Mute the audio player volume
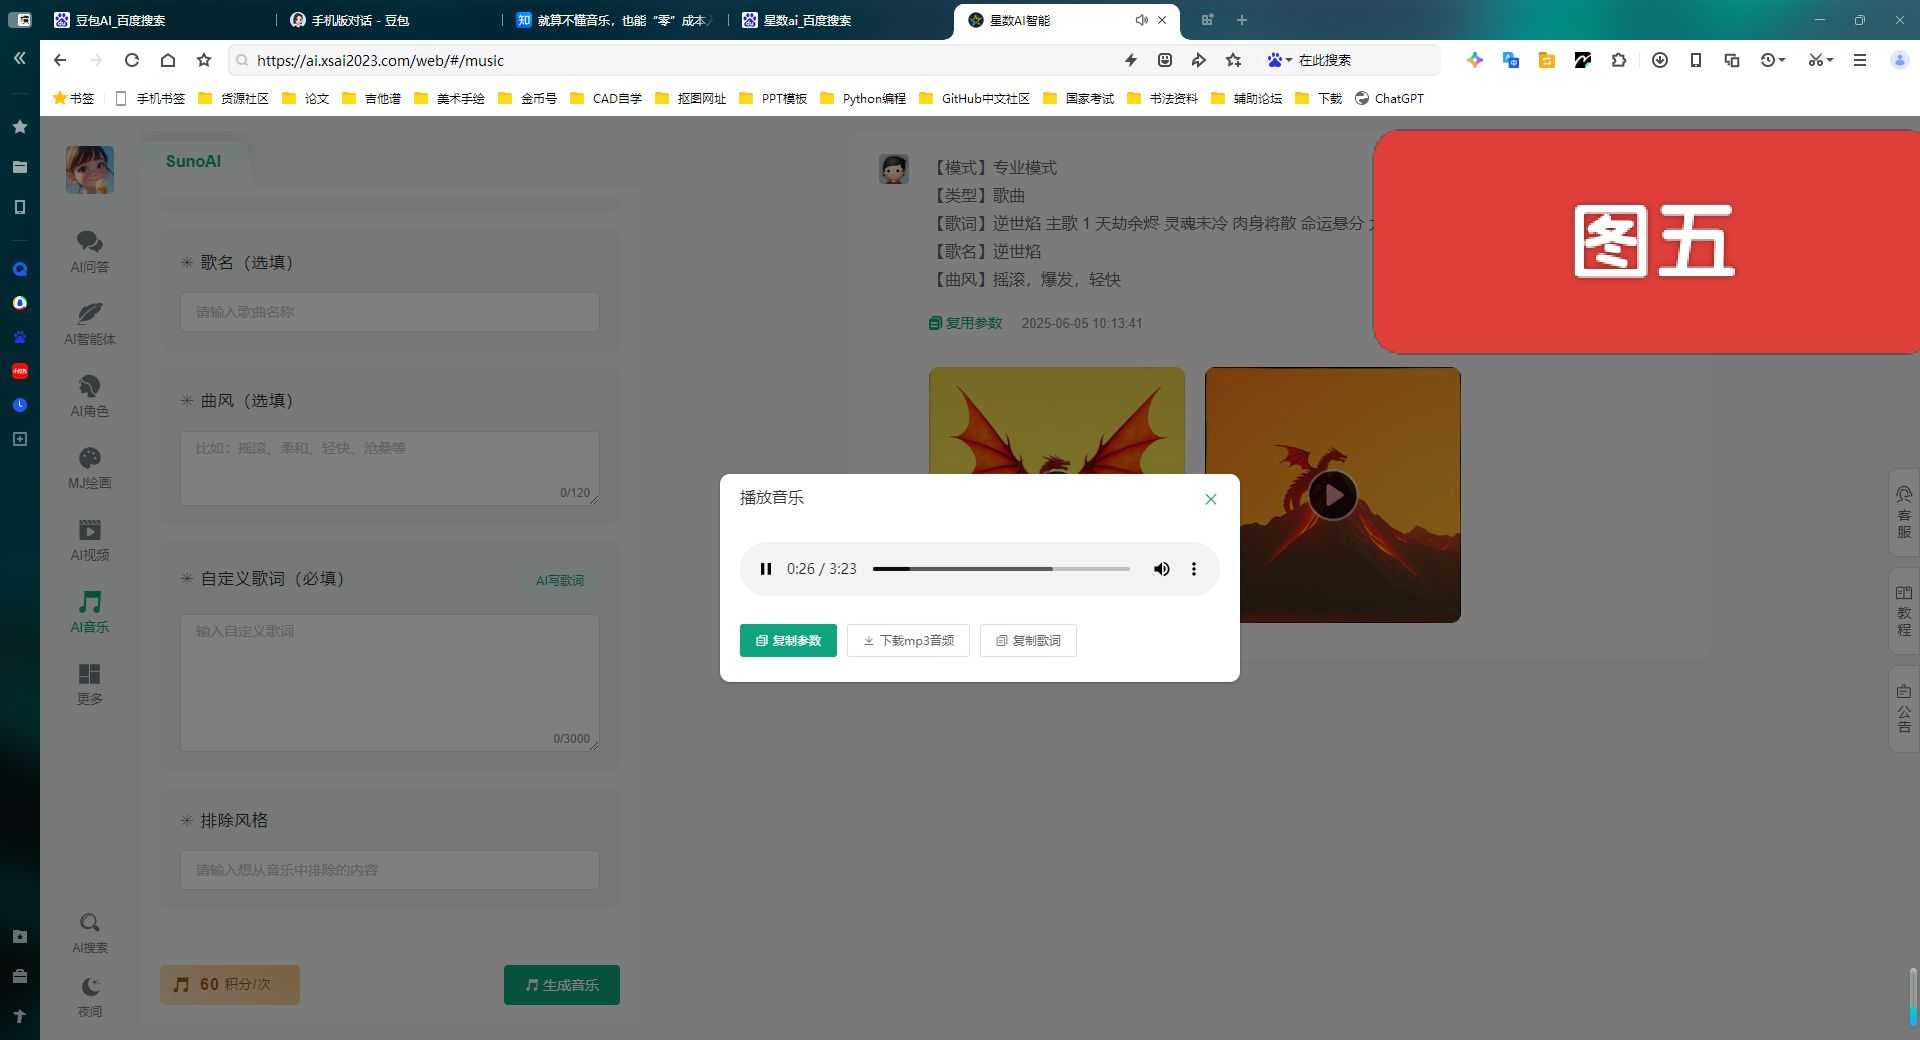 pyautogui.click(x=1161, y=569)
